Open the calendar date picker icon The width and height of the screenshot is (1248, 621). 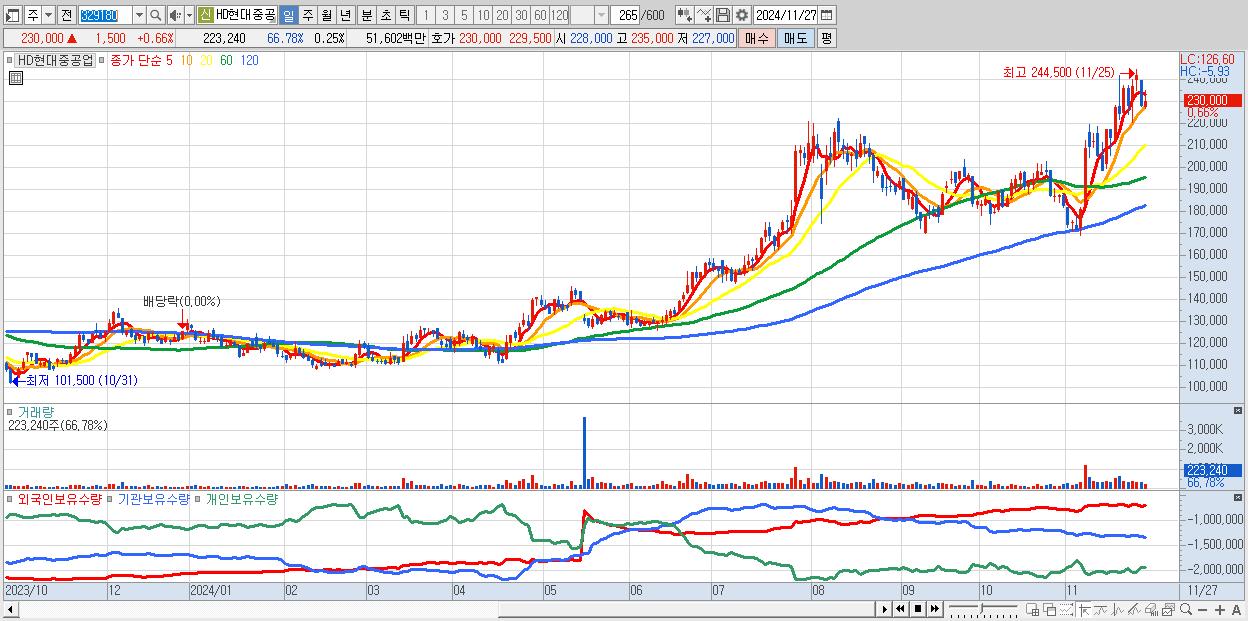click(x=827, y=15)
